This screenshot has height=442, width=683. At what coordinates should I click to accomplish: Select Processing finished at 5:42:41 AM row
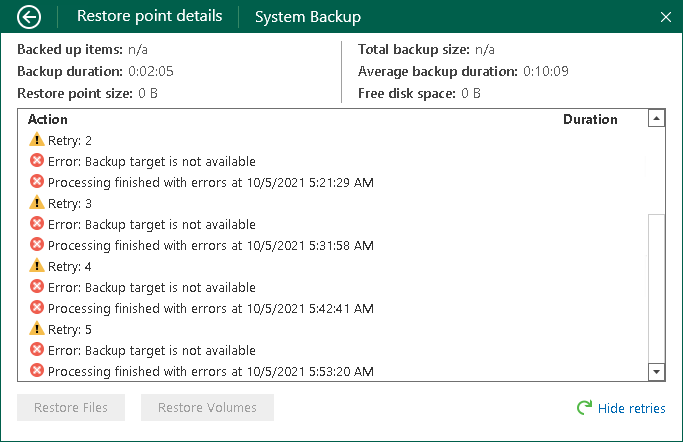tap(210, 308)
